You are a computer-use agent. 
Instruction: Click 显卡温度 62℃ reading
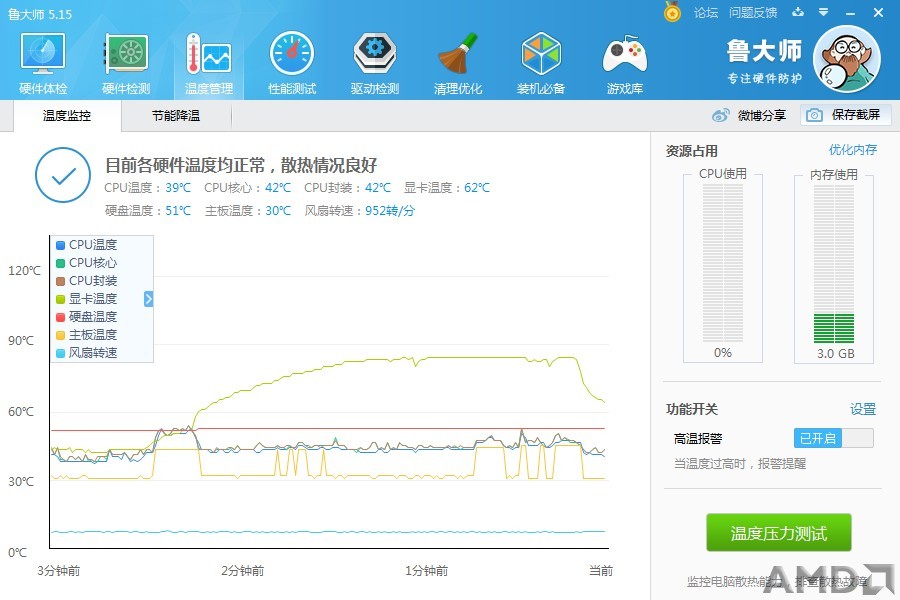(x=447, y=188)
